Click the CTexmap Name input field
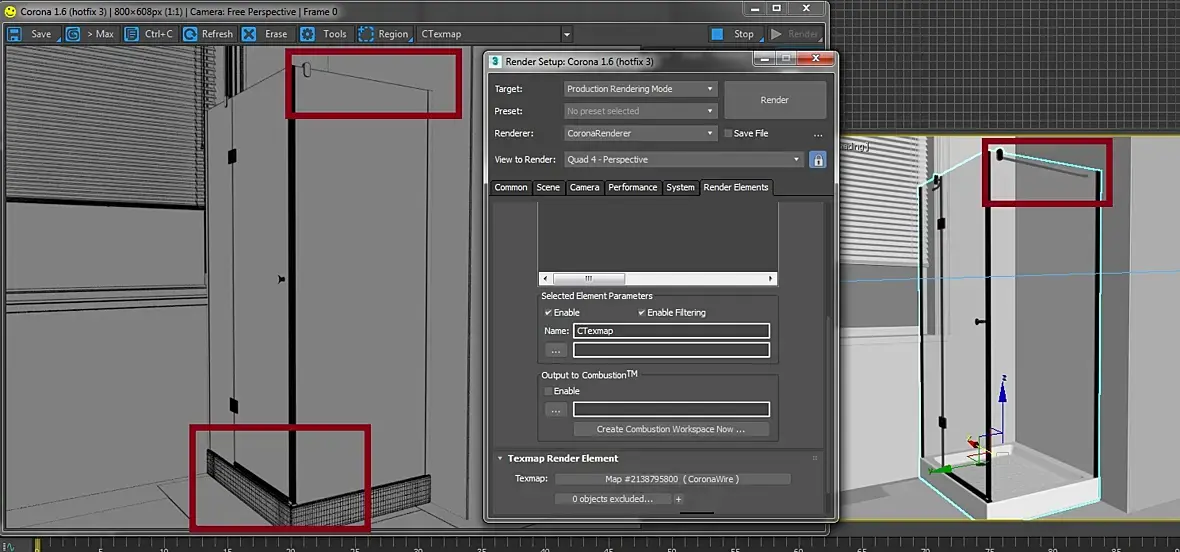 671,331
